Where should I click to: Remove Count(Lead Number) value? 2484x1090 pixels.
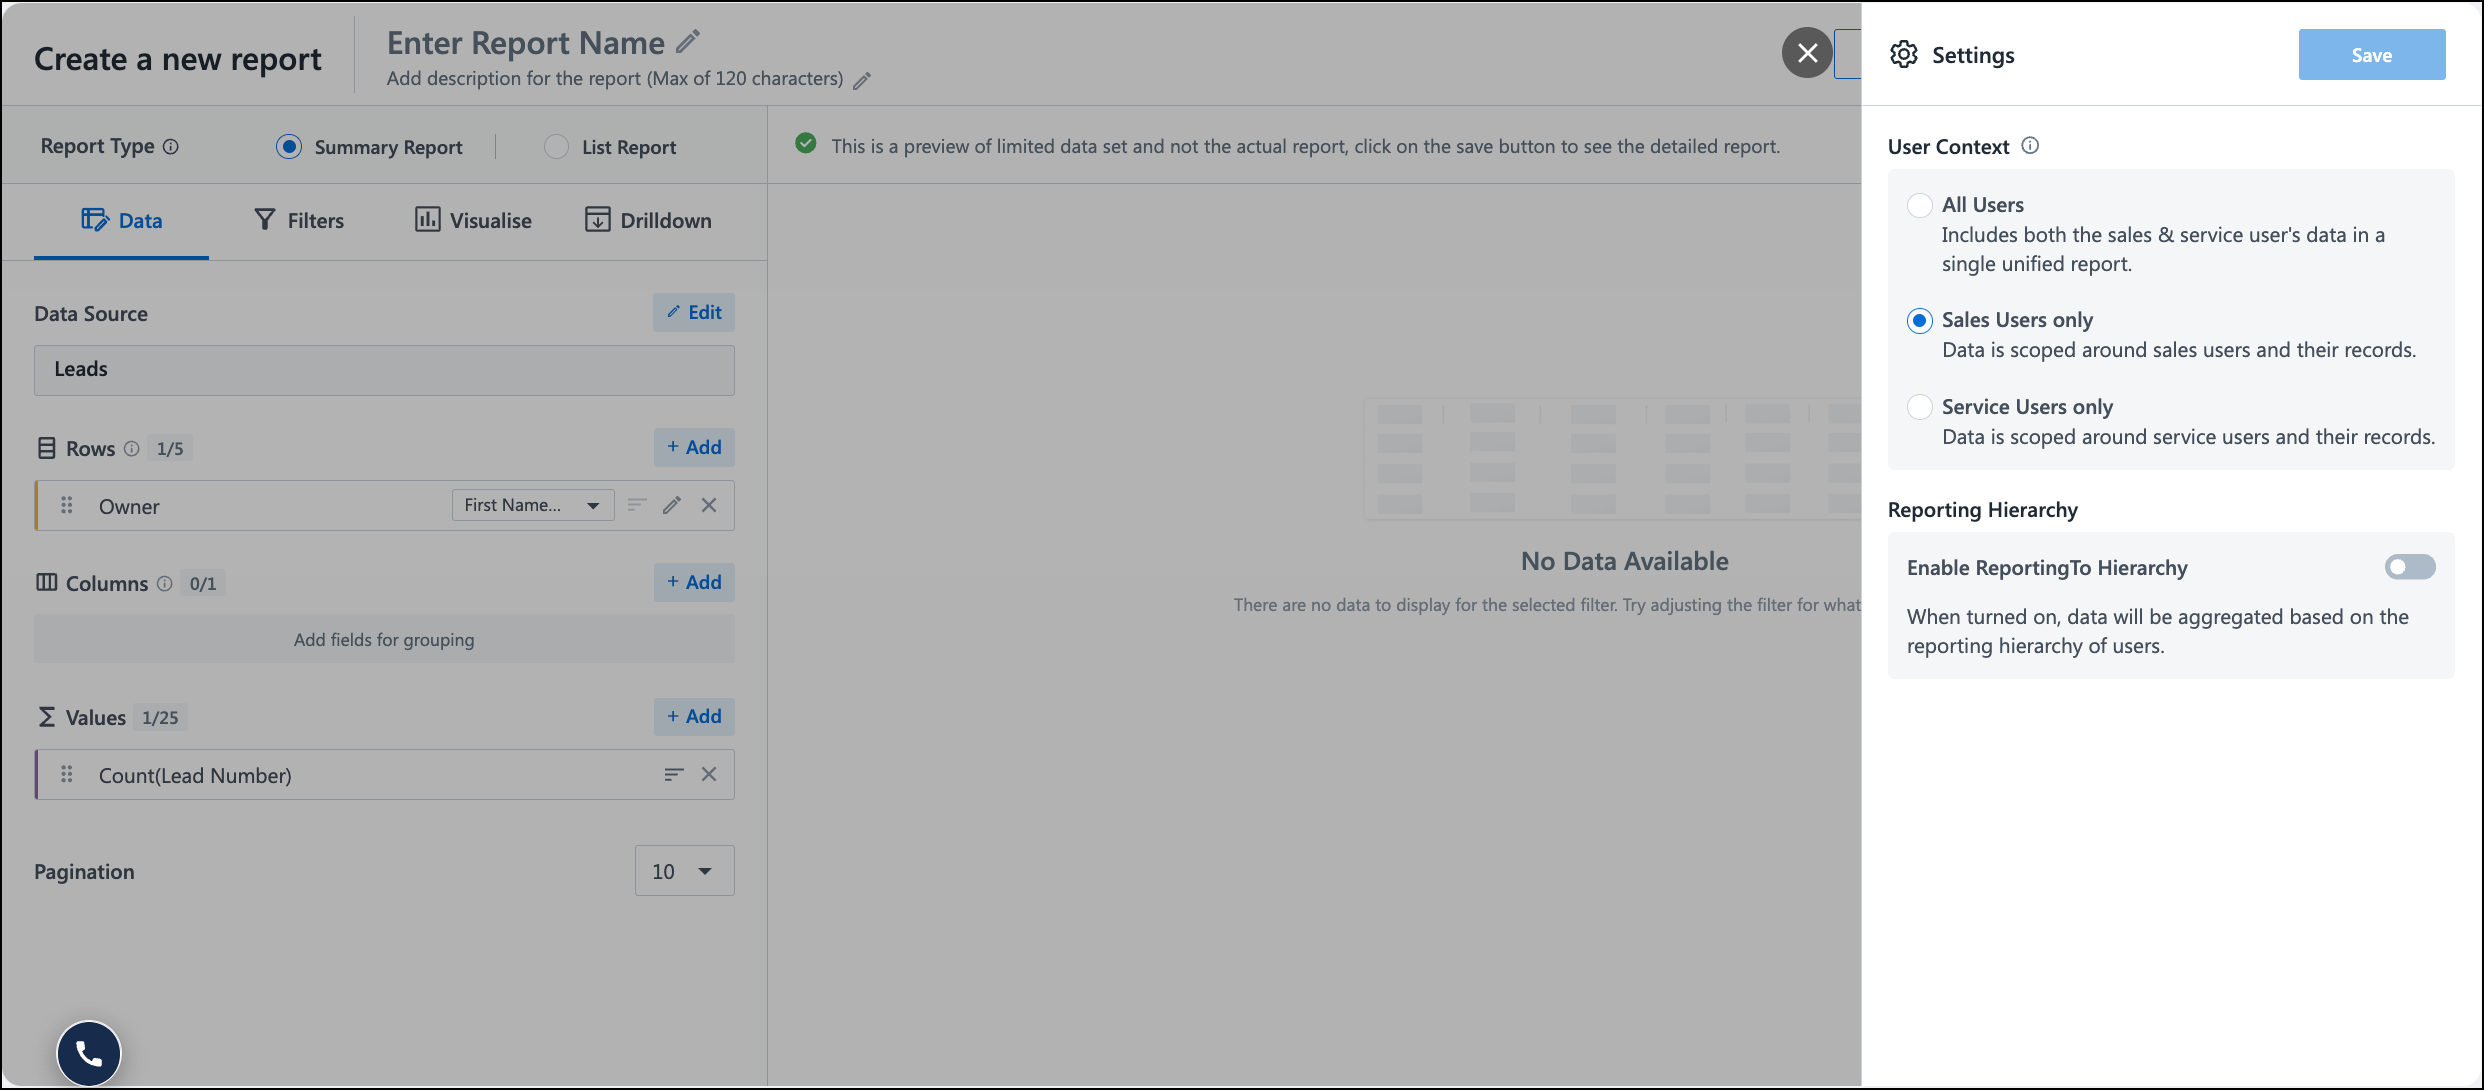click(x=709, y=774)
